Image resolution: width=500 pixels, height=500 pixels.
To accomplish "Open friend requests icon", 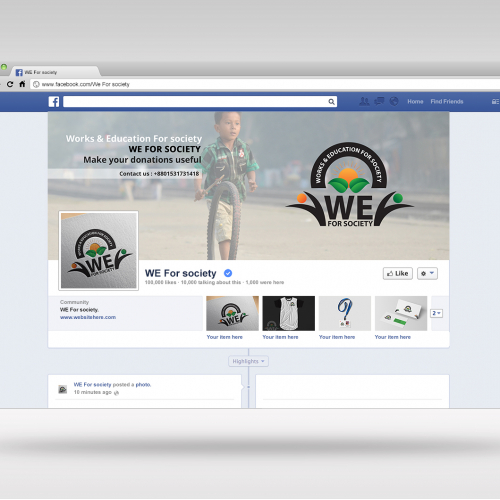I will [364, 101].
